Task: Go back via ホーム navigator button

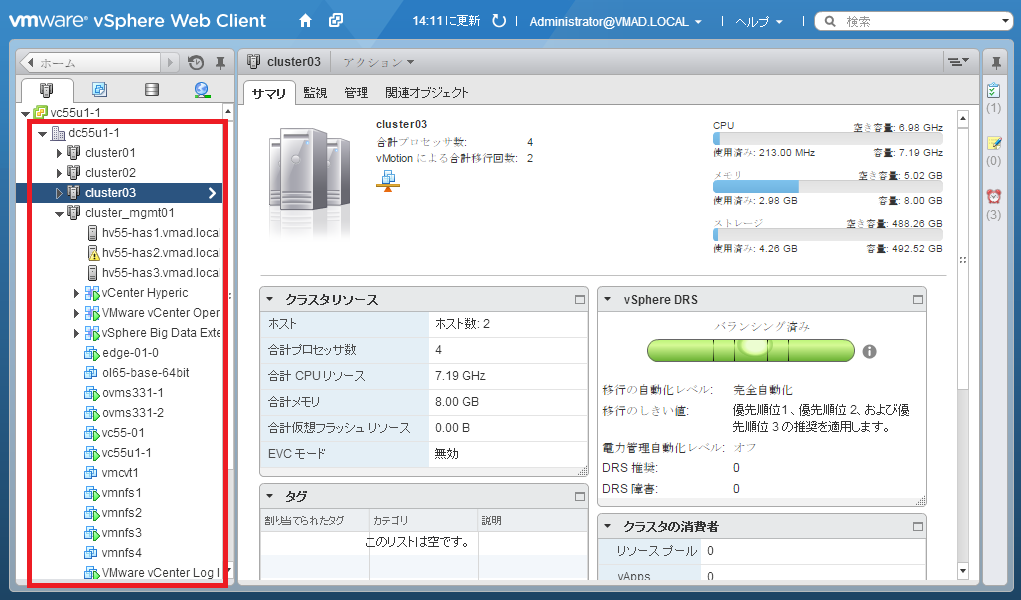Action: coord(91,63)
